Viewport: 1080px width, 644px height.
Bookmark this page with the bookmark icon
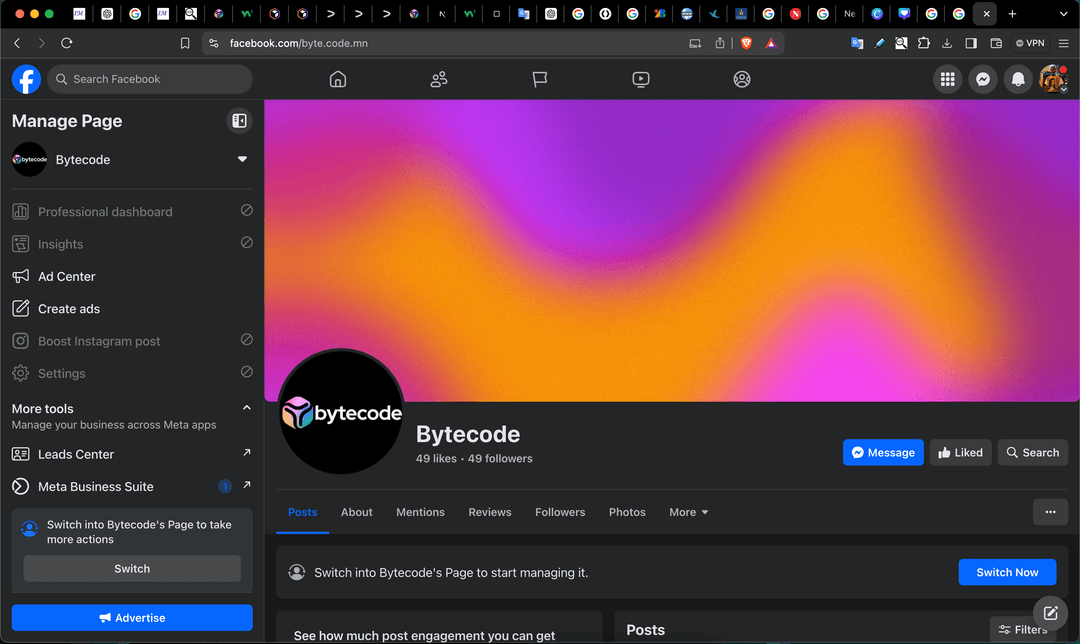[185, 43]
